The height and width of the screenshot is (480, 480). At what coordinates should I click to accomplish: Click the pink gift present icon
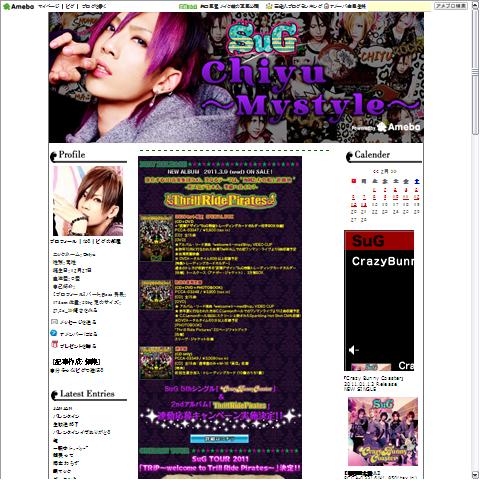coord(54,344)
